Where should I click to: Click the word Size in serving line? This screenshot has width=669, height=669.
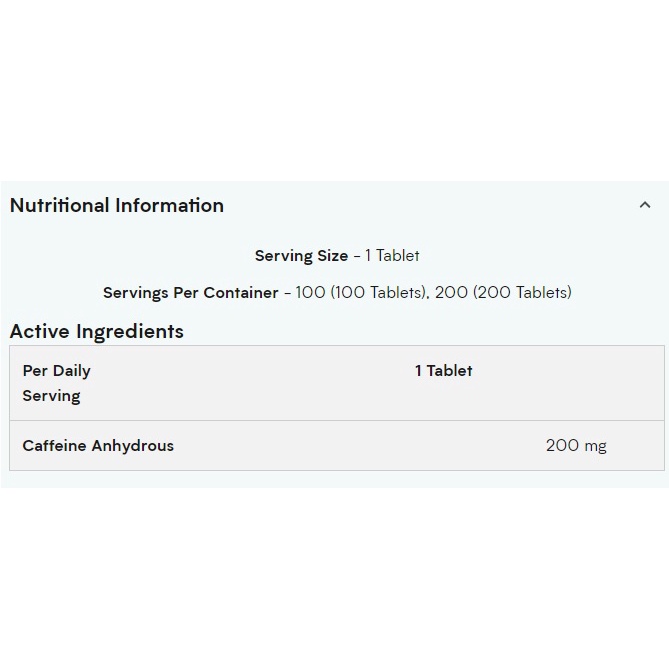(x=333, y=256)
